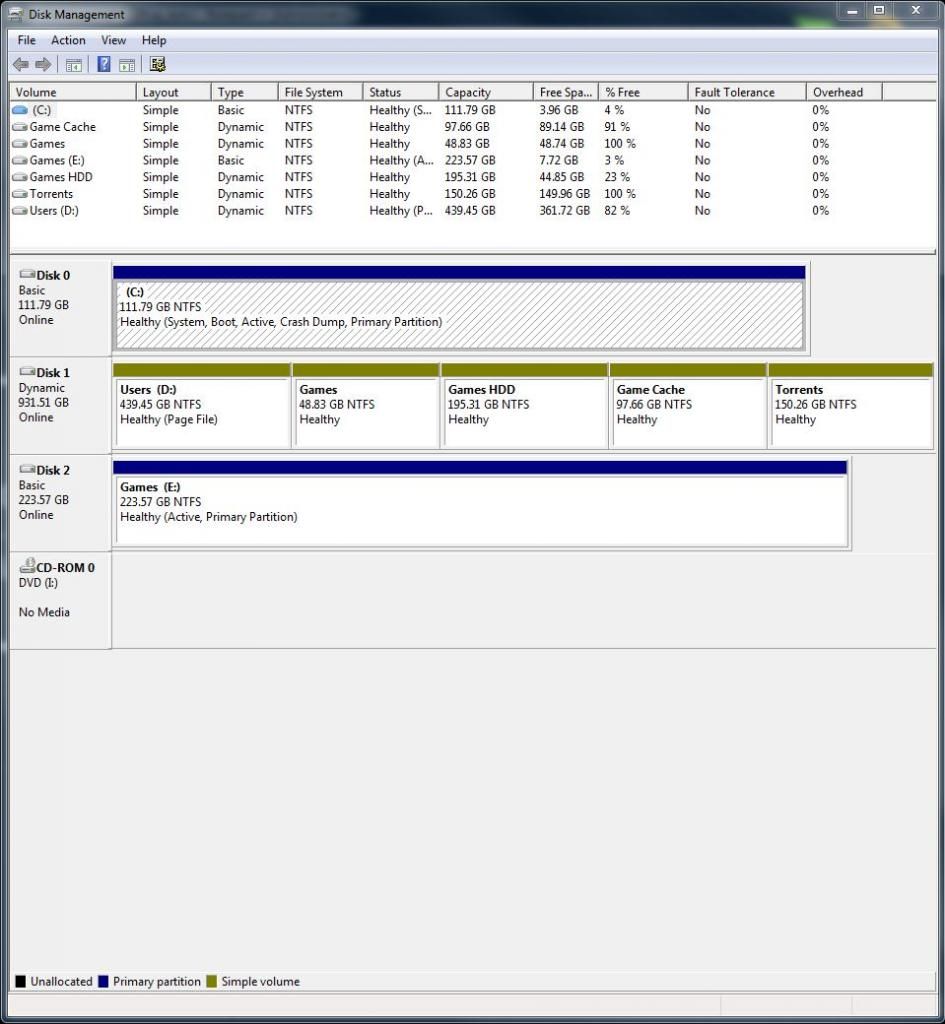Image resolution: width=945 pixels, height=1024 pixels.
Task: Click the Disk 1 drive icon
Action: (x=27, y=372)
